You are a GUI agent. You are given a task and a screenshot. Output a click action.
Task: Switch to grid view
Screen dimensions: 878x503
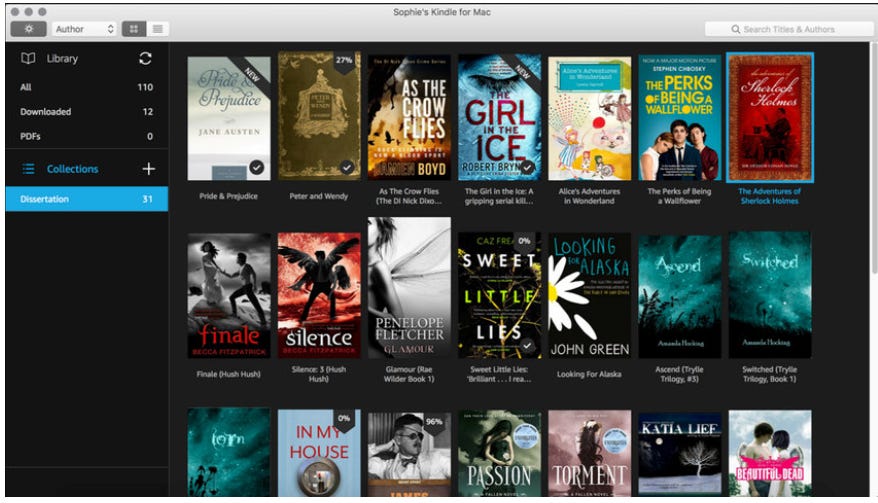[134, 29]
